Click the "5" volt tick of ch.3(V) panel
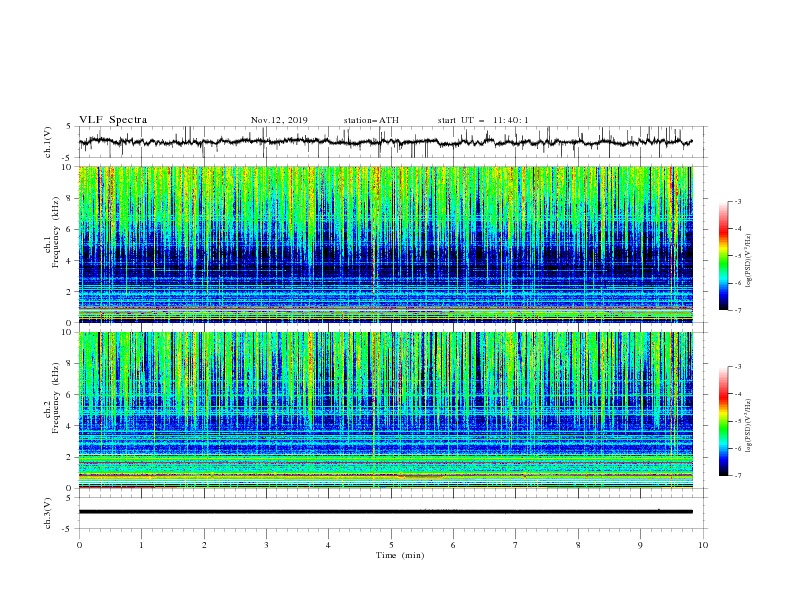Screen dimensions: 792x612 click(70, 498)
